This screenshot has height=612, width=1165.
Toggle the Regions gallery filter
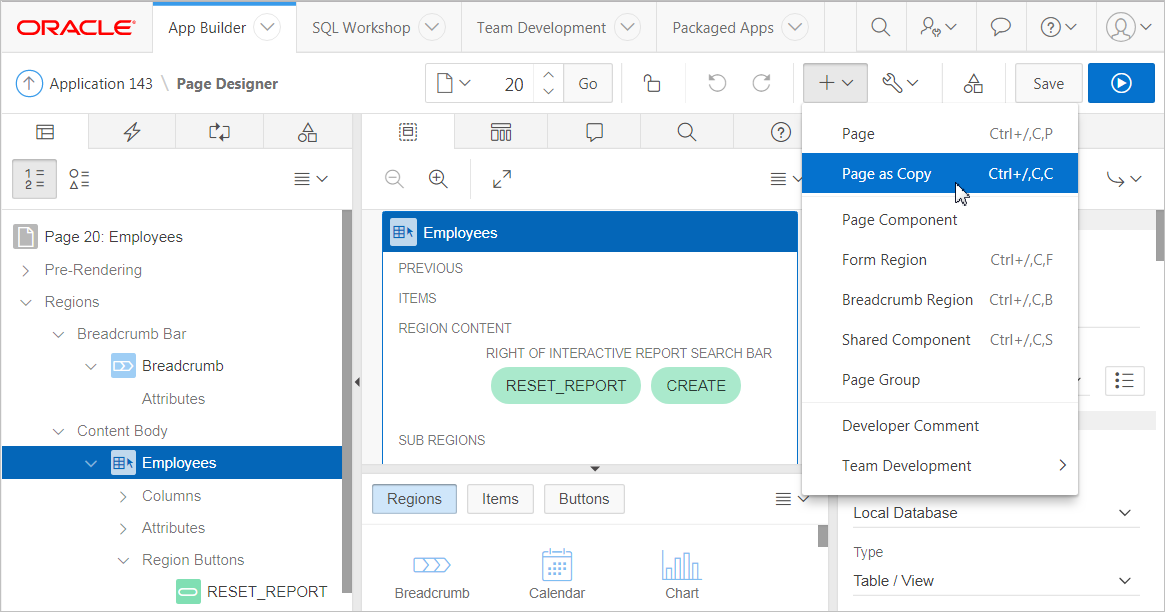pyautogui.click(x=414, y=499)
